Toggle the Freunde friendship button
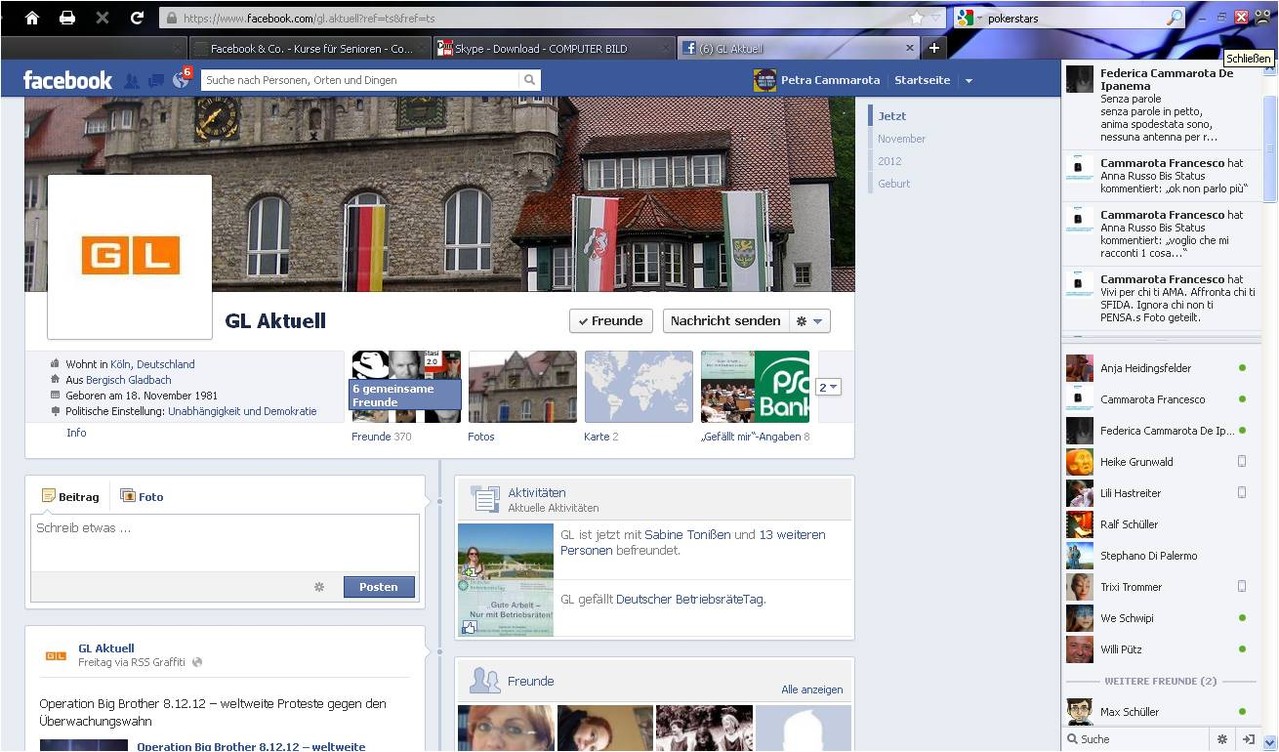The width and height of the screenshot is (1279, 752). [610, 321]
